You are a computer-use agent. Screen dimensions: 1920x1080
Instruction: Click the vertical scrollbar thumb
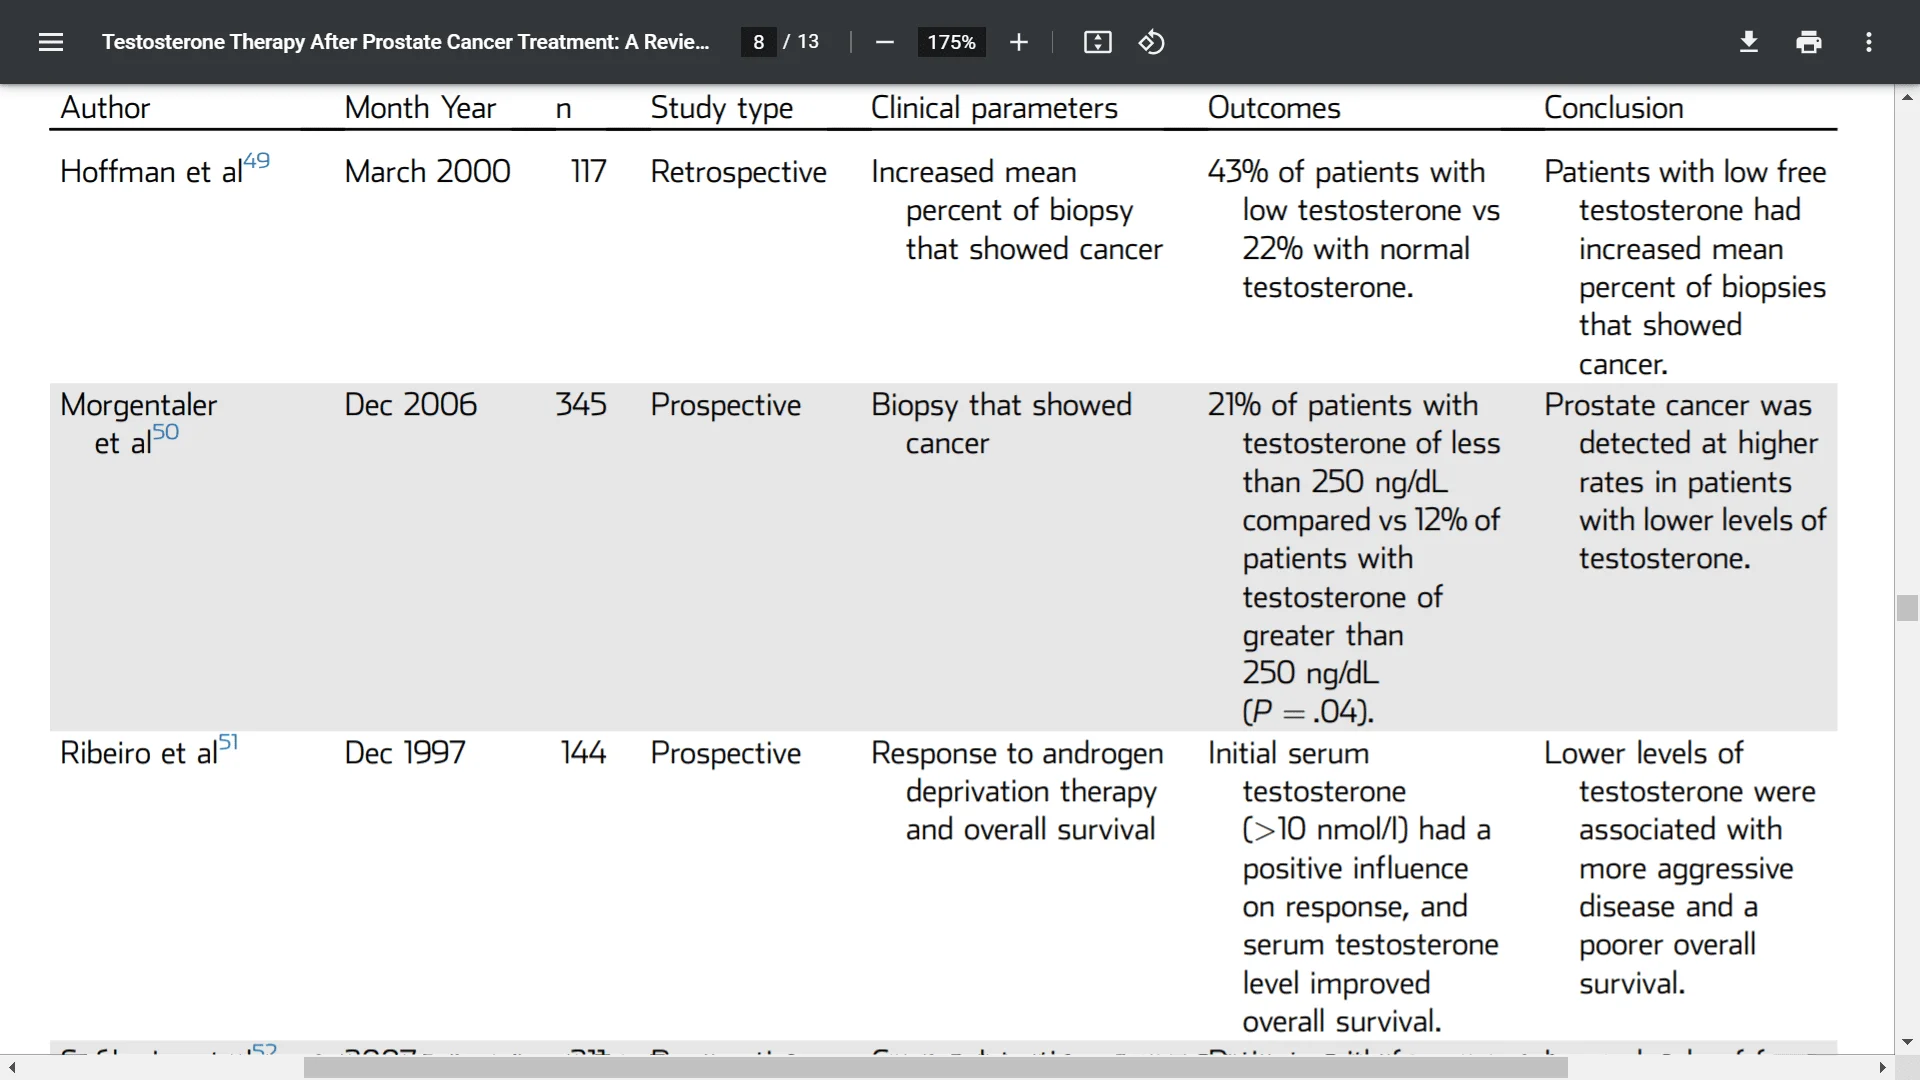(1907, 608)
